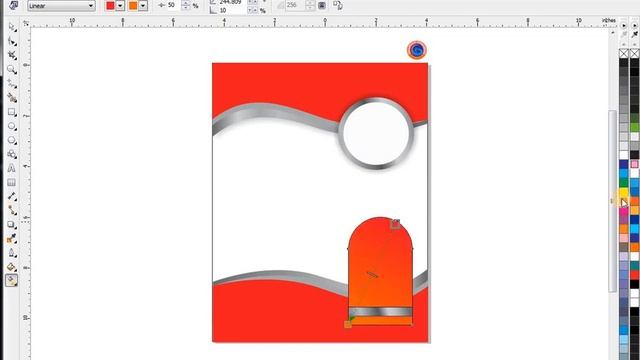The height and width of the screenshot is (360, 640).
Task: Click the vertical scrollbar thumb
Action: [x=613, y=201]
